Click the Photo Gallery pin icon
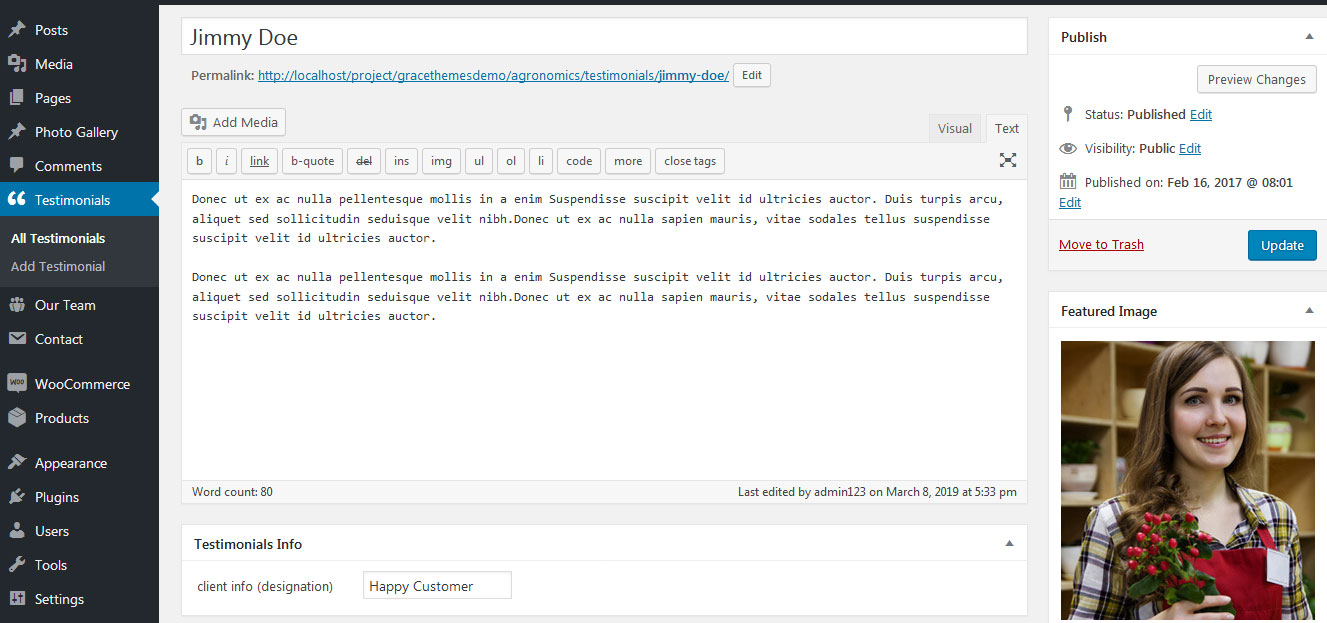Screen dimensions: 1327x623 tap(17, 132)
